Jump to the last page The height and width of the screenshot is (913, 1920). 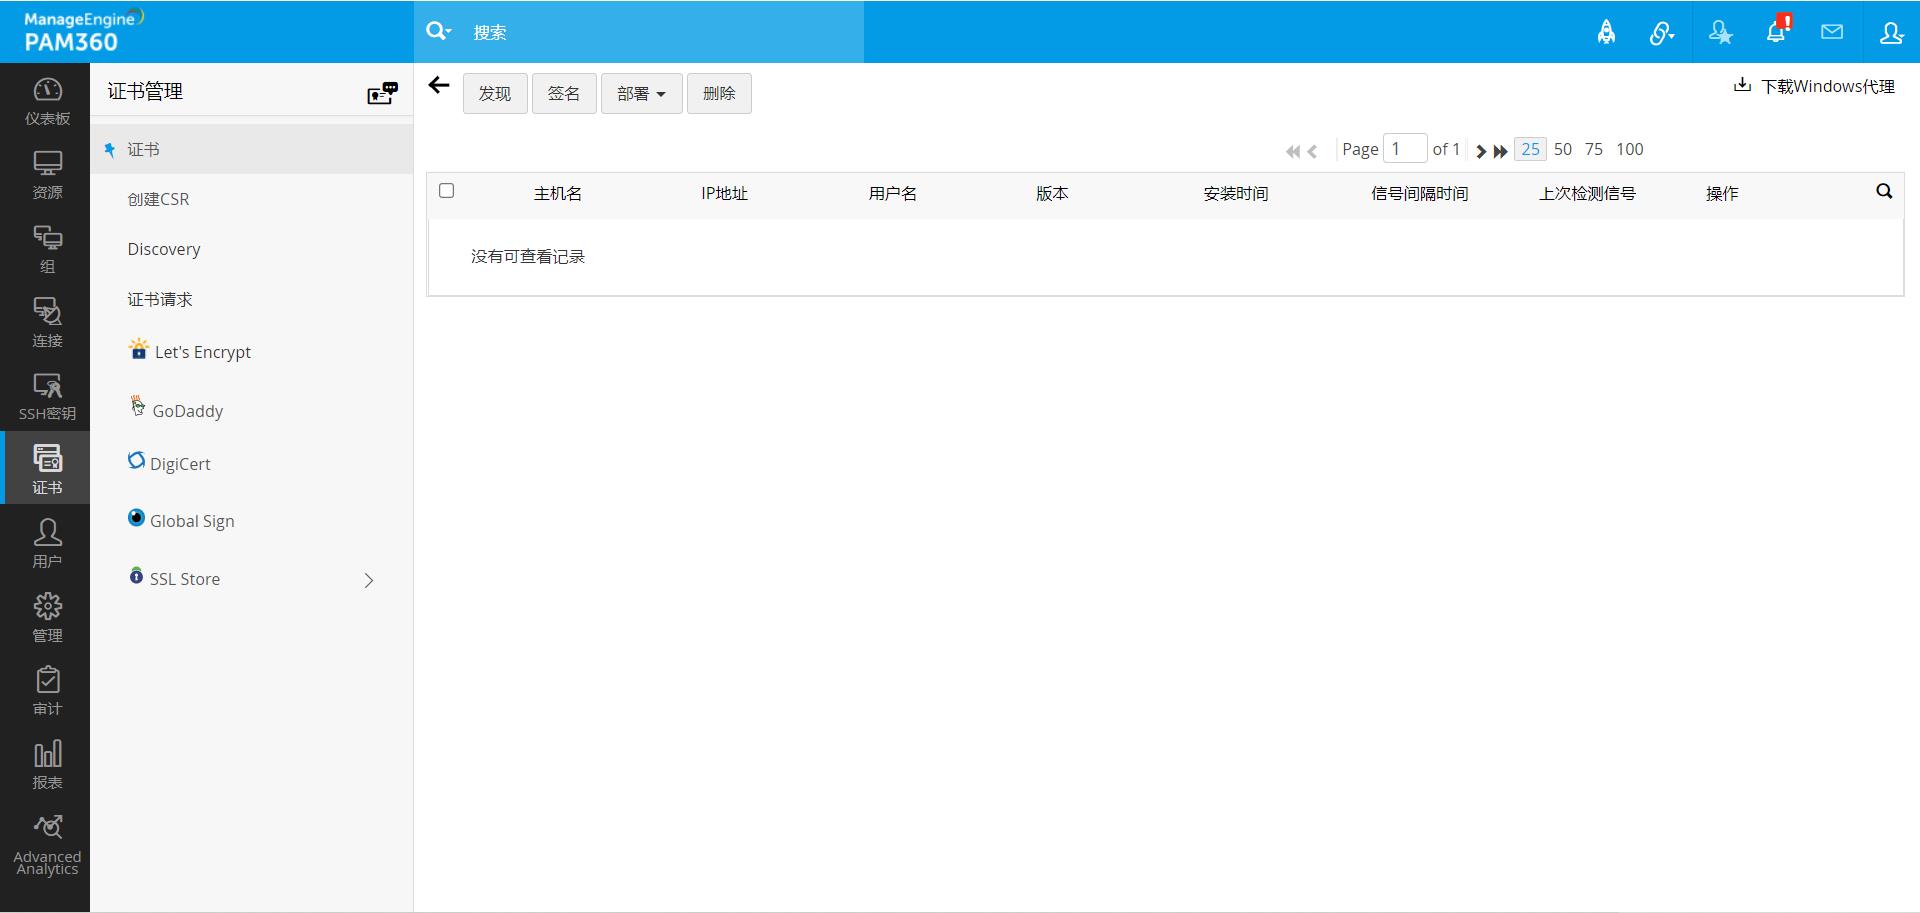tap(1500, 151)
